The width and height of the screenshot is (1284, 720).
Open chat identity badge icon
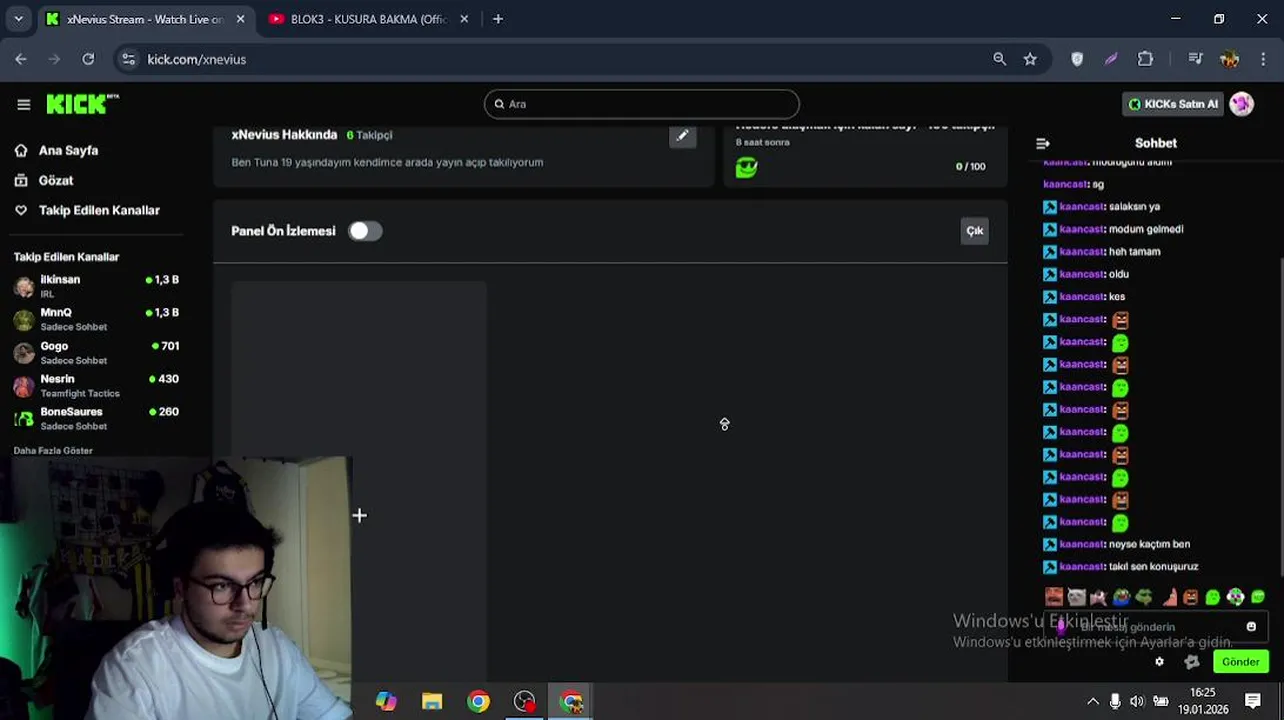(x=1192, y=662)
